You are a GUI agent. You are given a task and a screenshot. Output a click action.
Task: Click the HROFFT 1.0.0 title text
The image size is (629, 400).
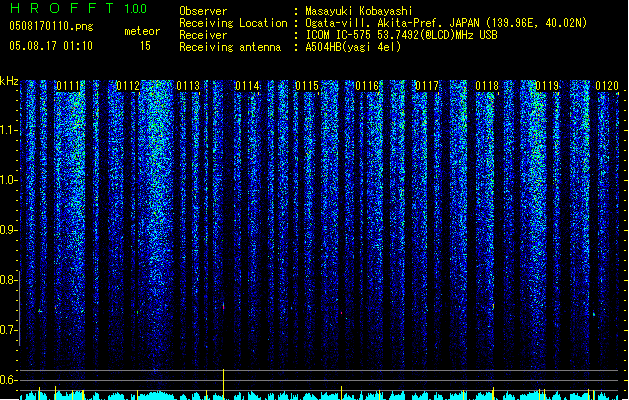pos(78,8)
